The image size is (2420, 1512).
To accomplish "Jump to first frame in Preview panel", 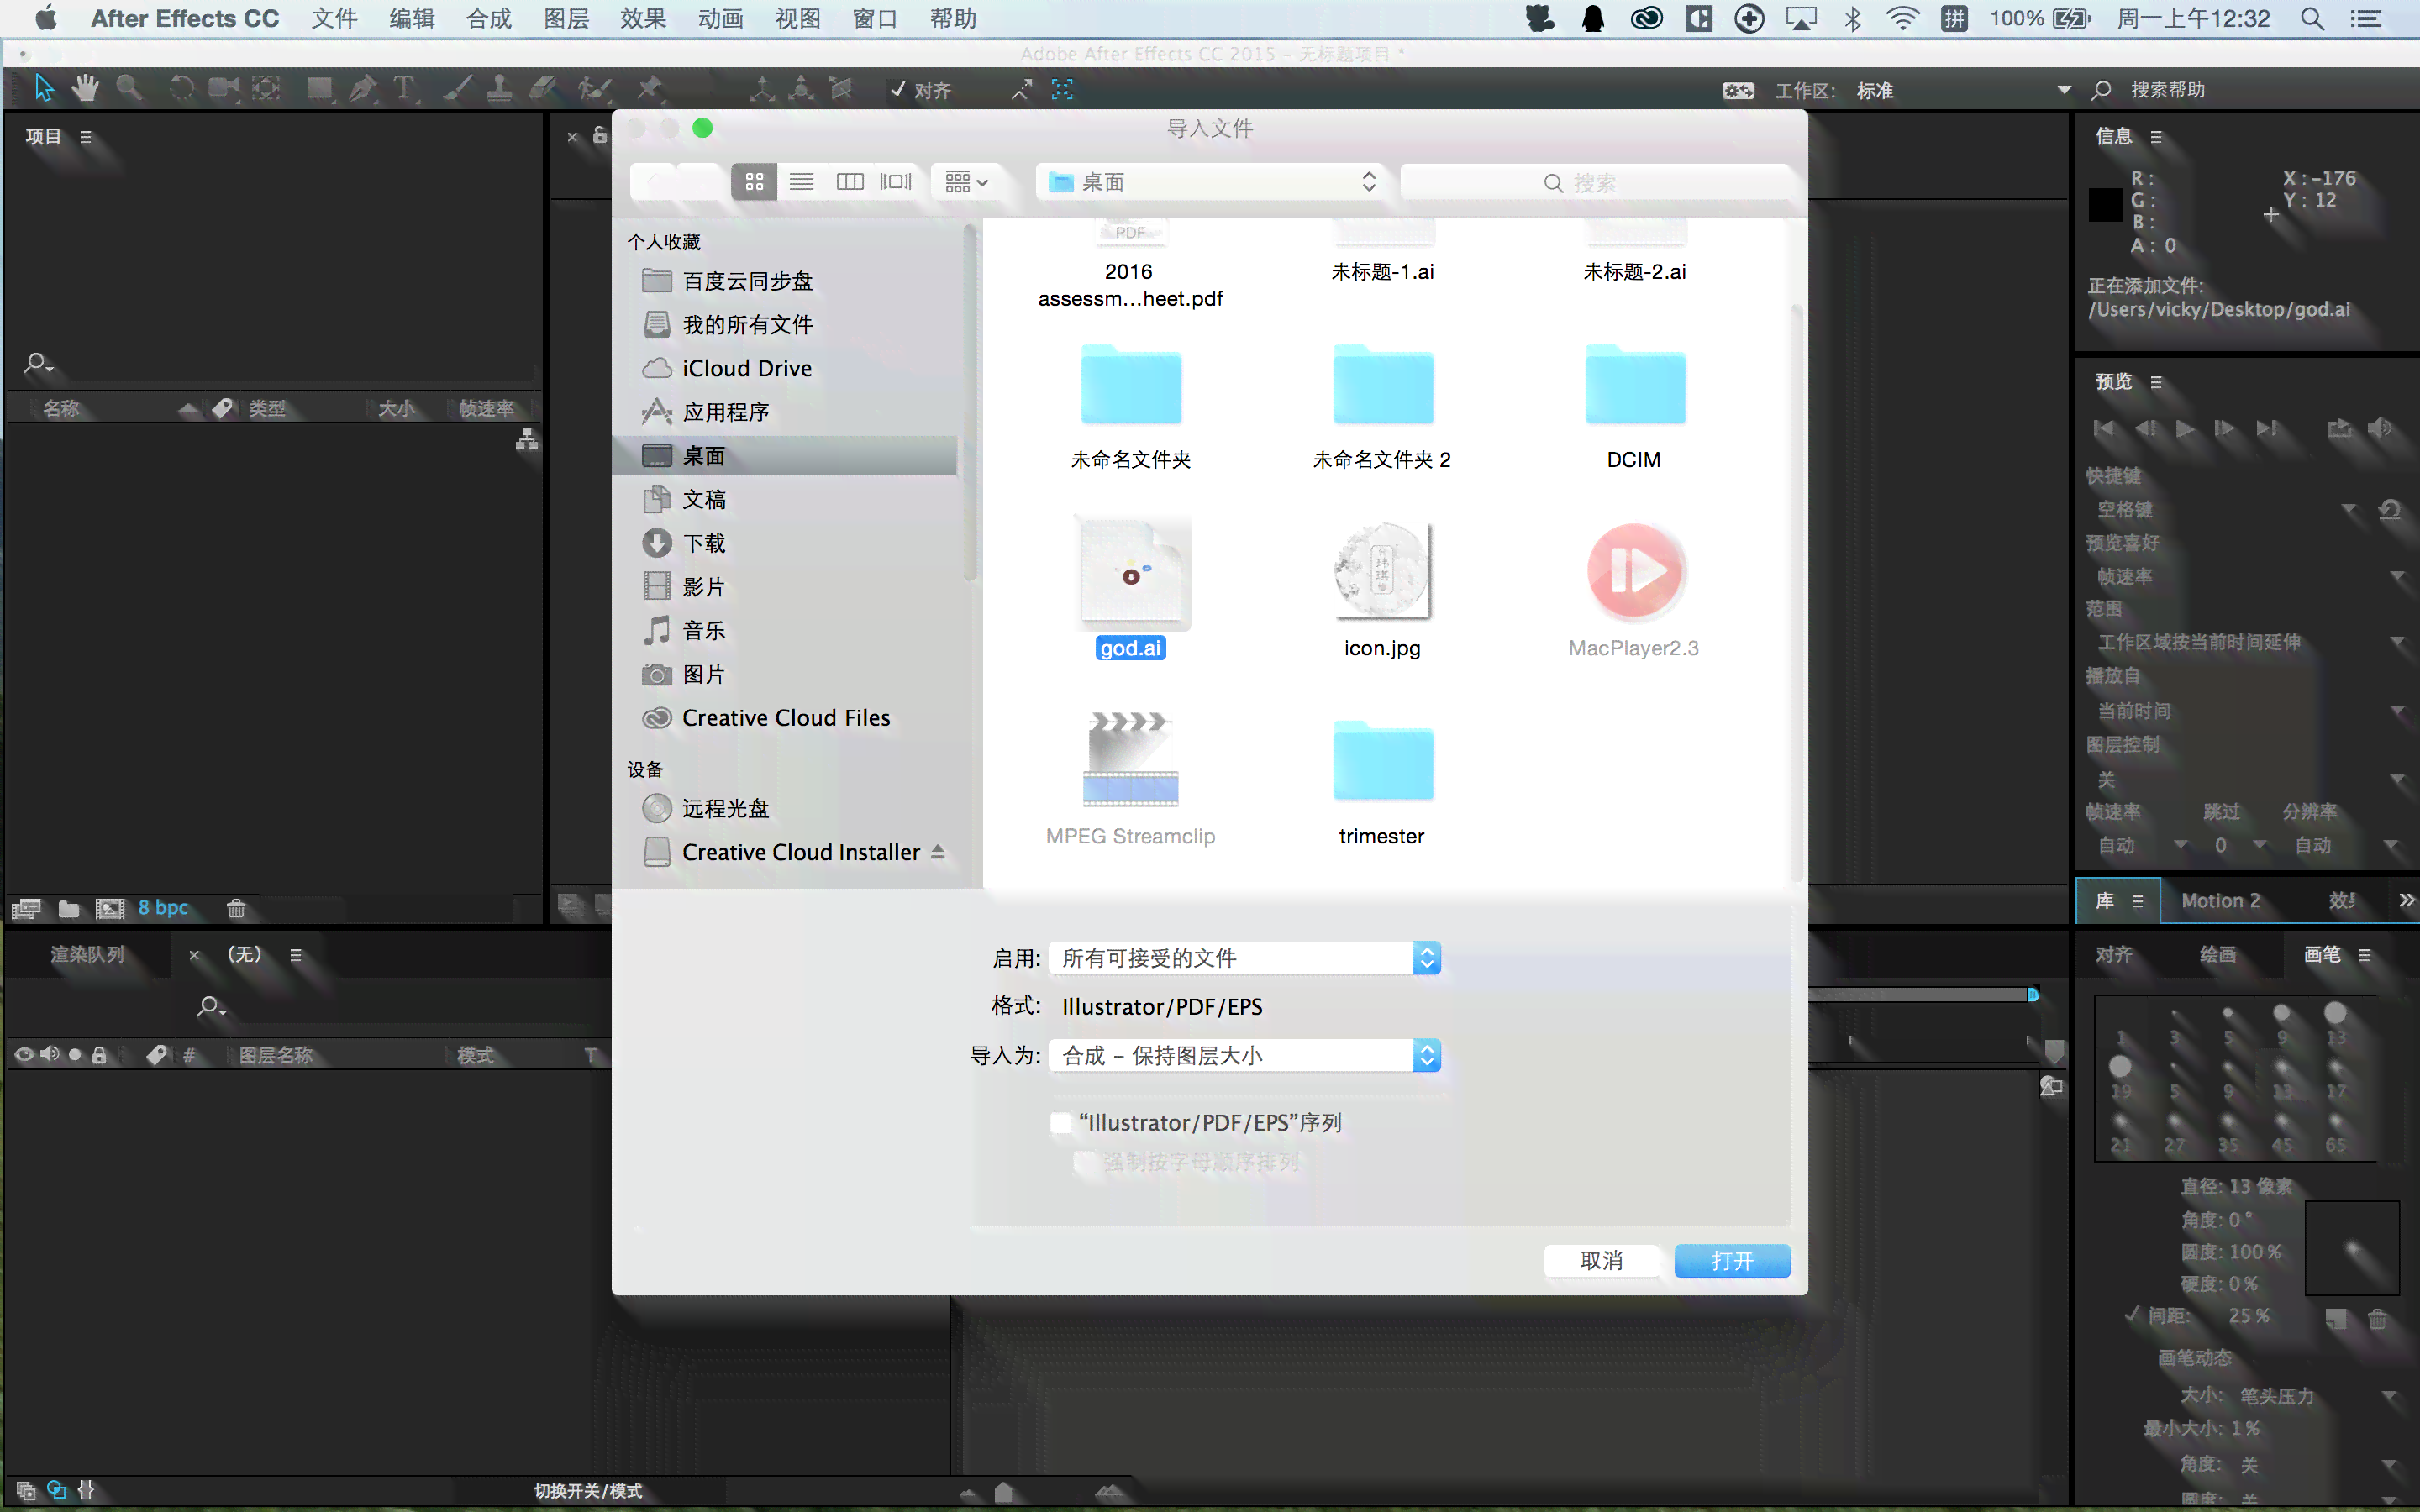I will (2104, 429).
